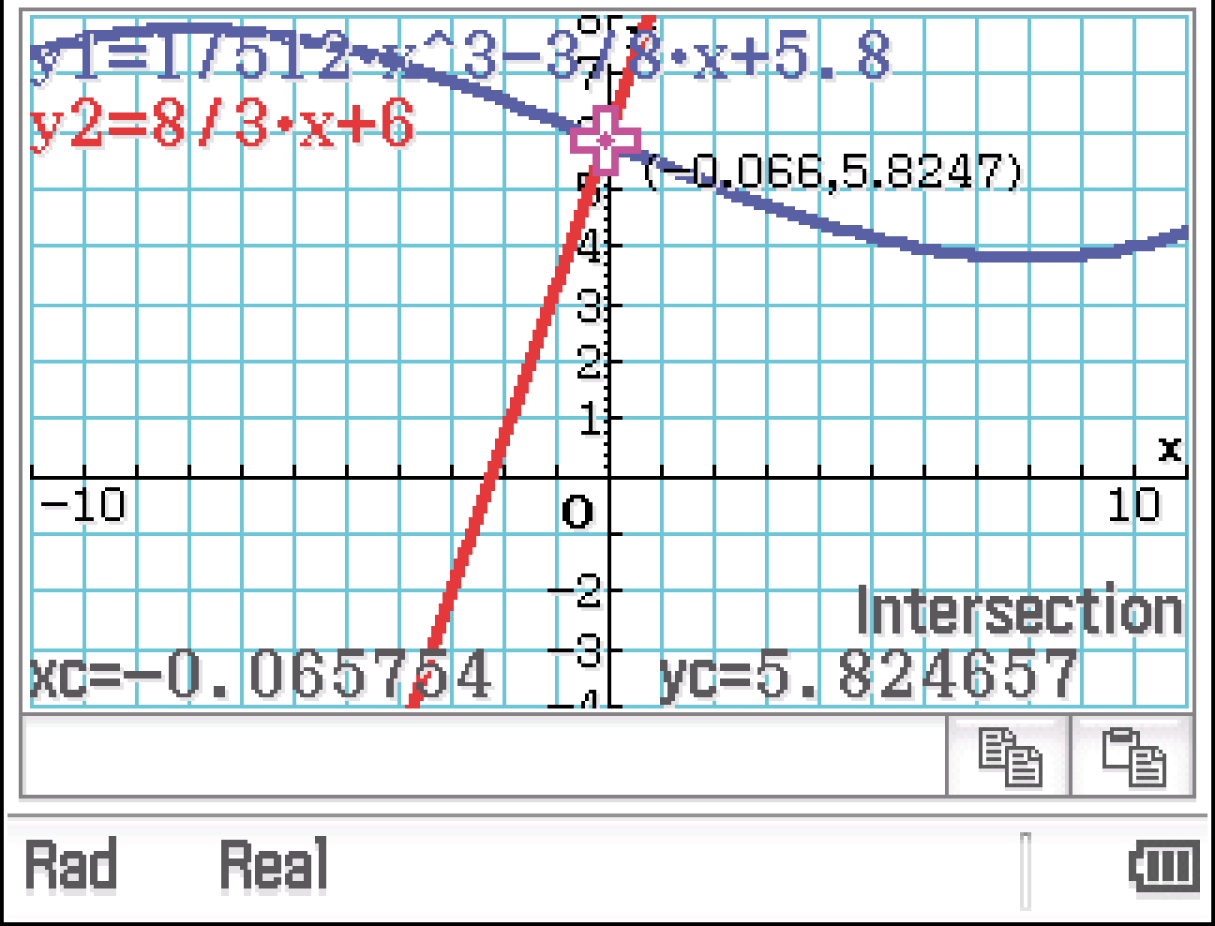Click the copy icon button
Screen dimensions: 1215x926
point(1008,756)
